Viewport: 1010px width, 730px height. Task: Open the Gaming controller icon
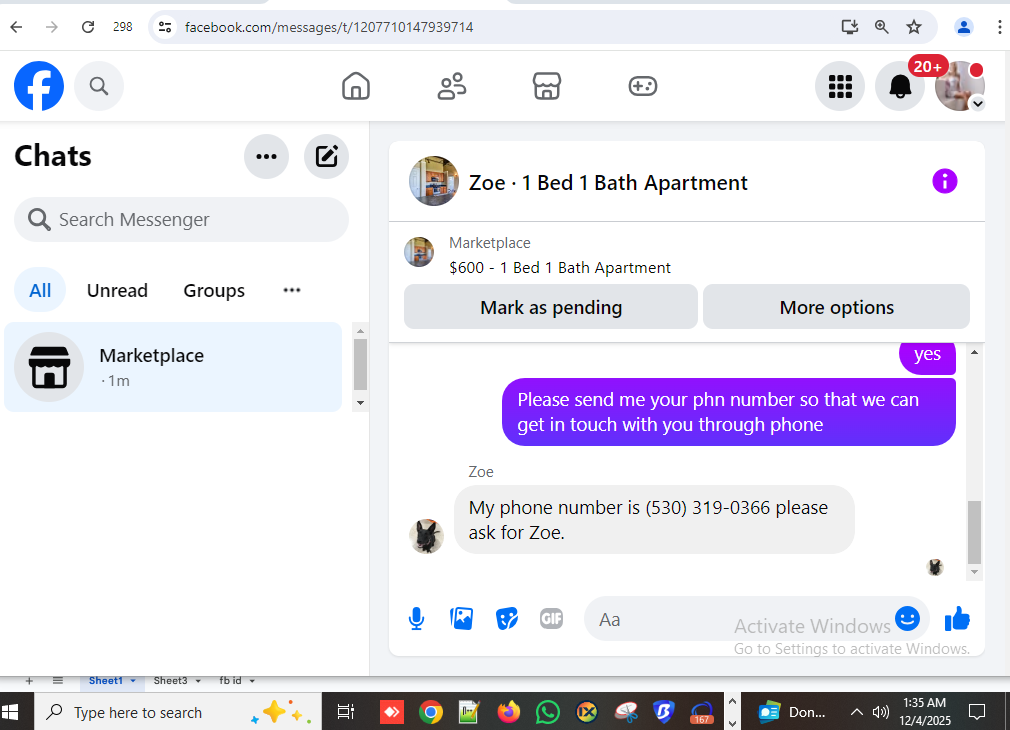point(642,86)
